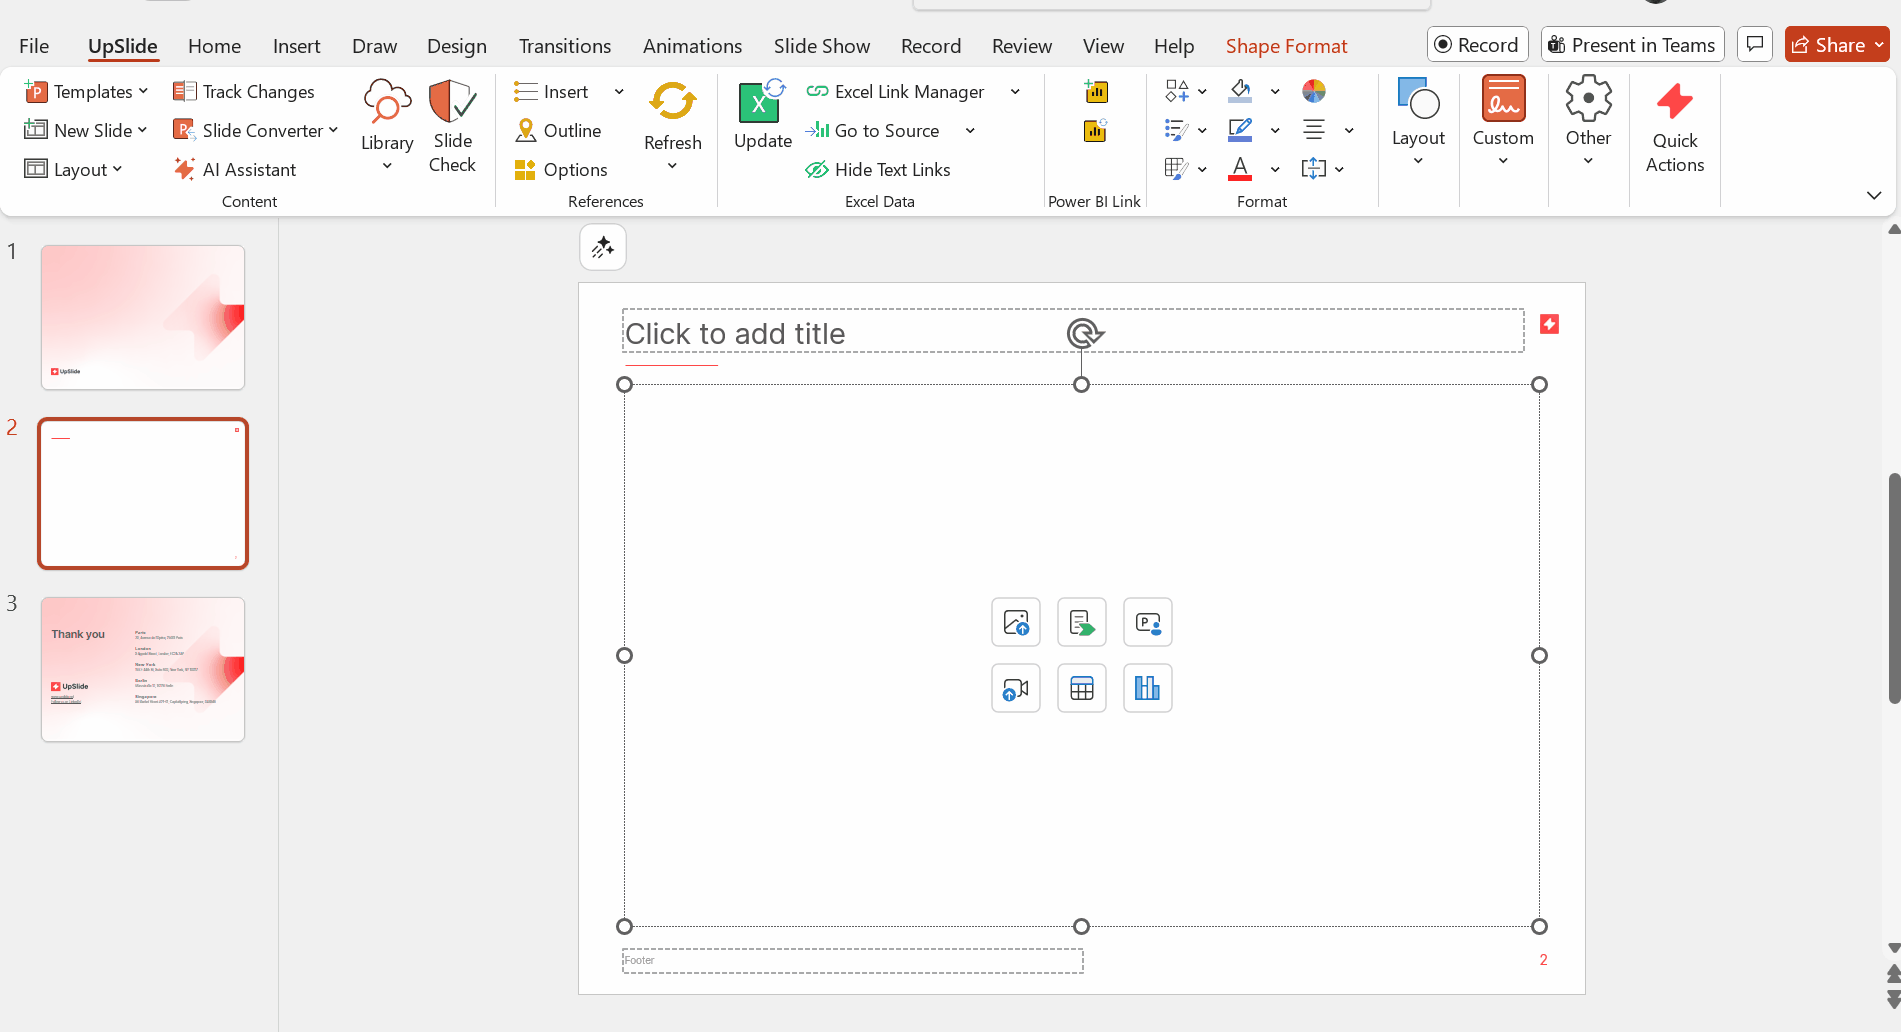
Task: Click the Track Changes button
Action: [x=244, y=92]
